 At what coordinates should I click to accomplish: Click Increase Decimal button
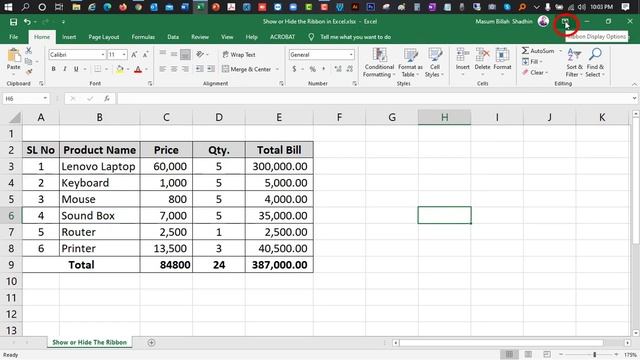click(x=338, y=69)
